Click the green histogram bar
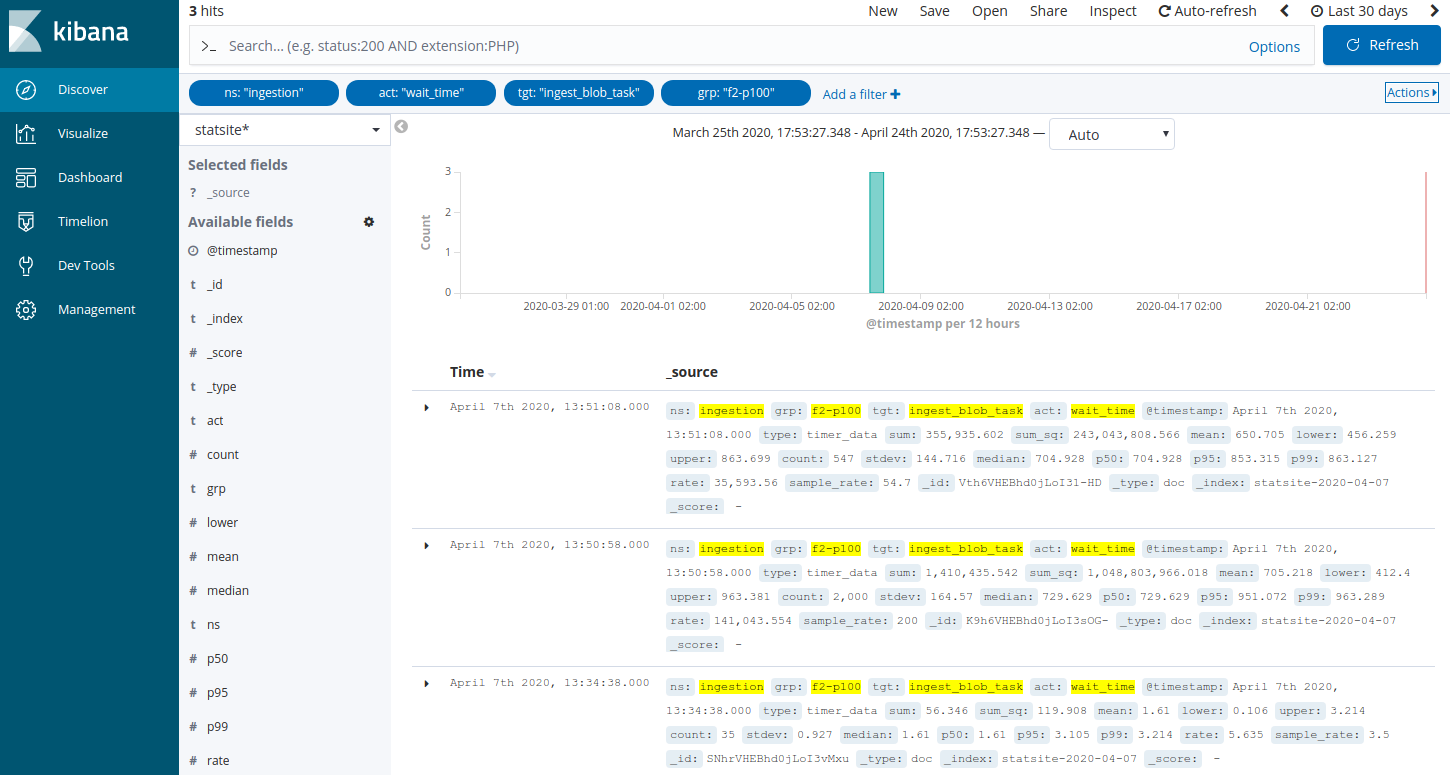This screenshot has width=1450, height=775. 876,232
